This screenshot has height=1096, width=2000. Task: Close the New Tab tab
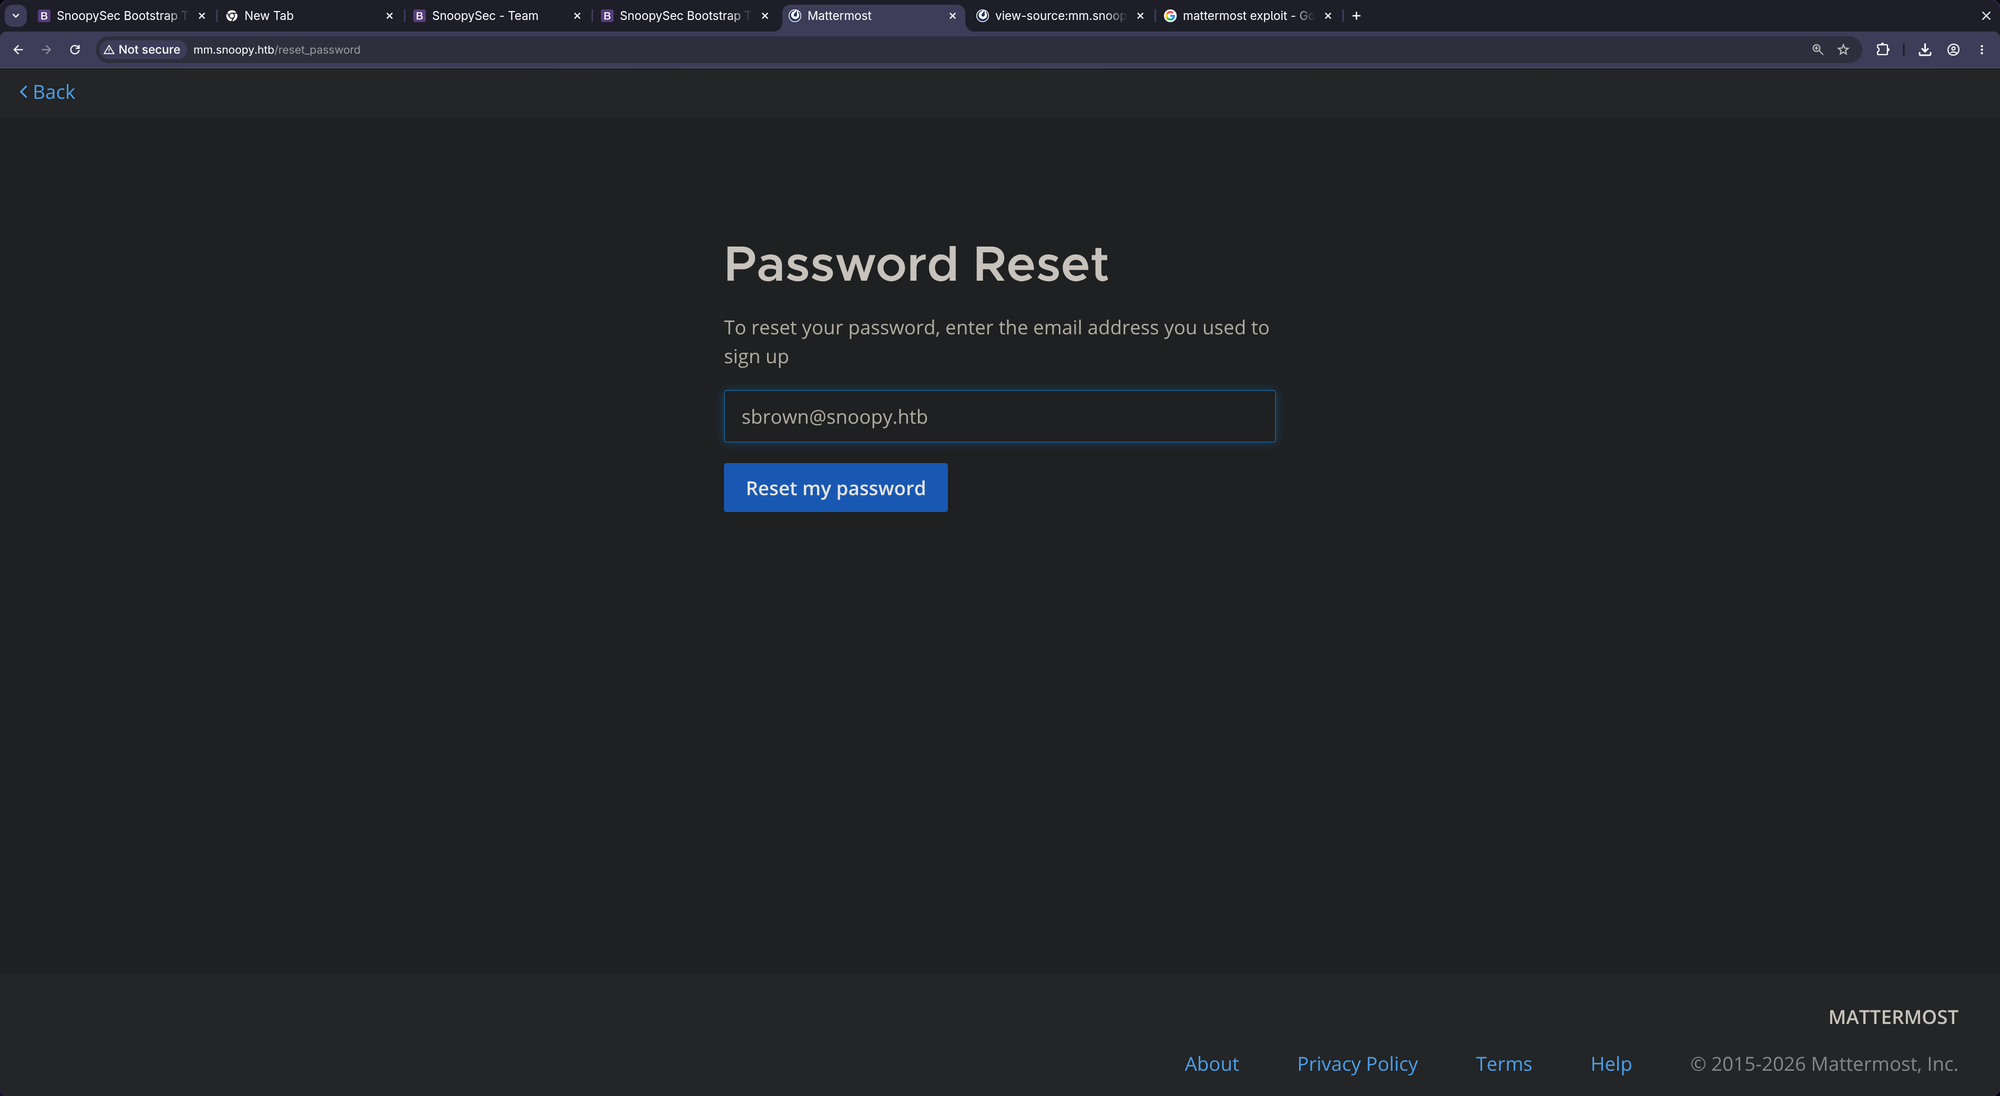390,16
